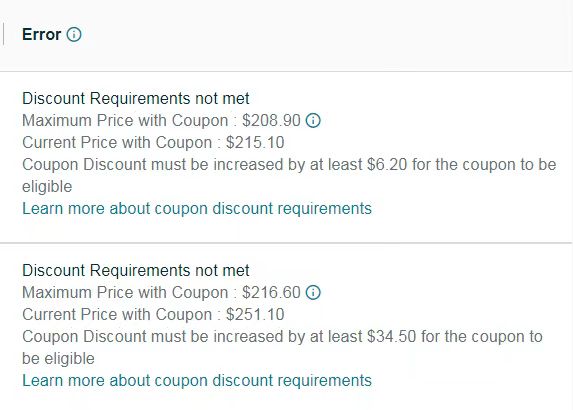This screenshot has height=410, width=573.
Task: Click second Current Price with Coupon label
Action: [117, 315]
